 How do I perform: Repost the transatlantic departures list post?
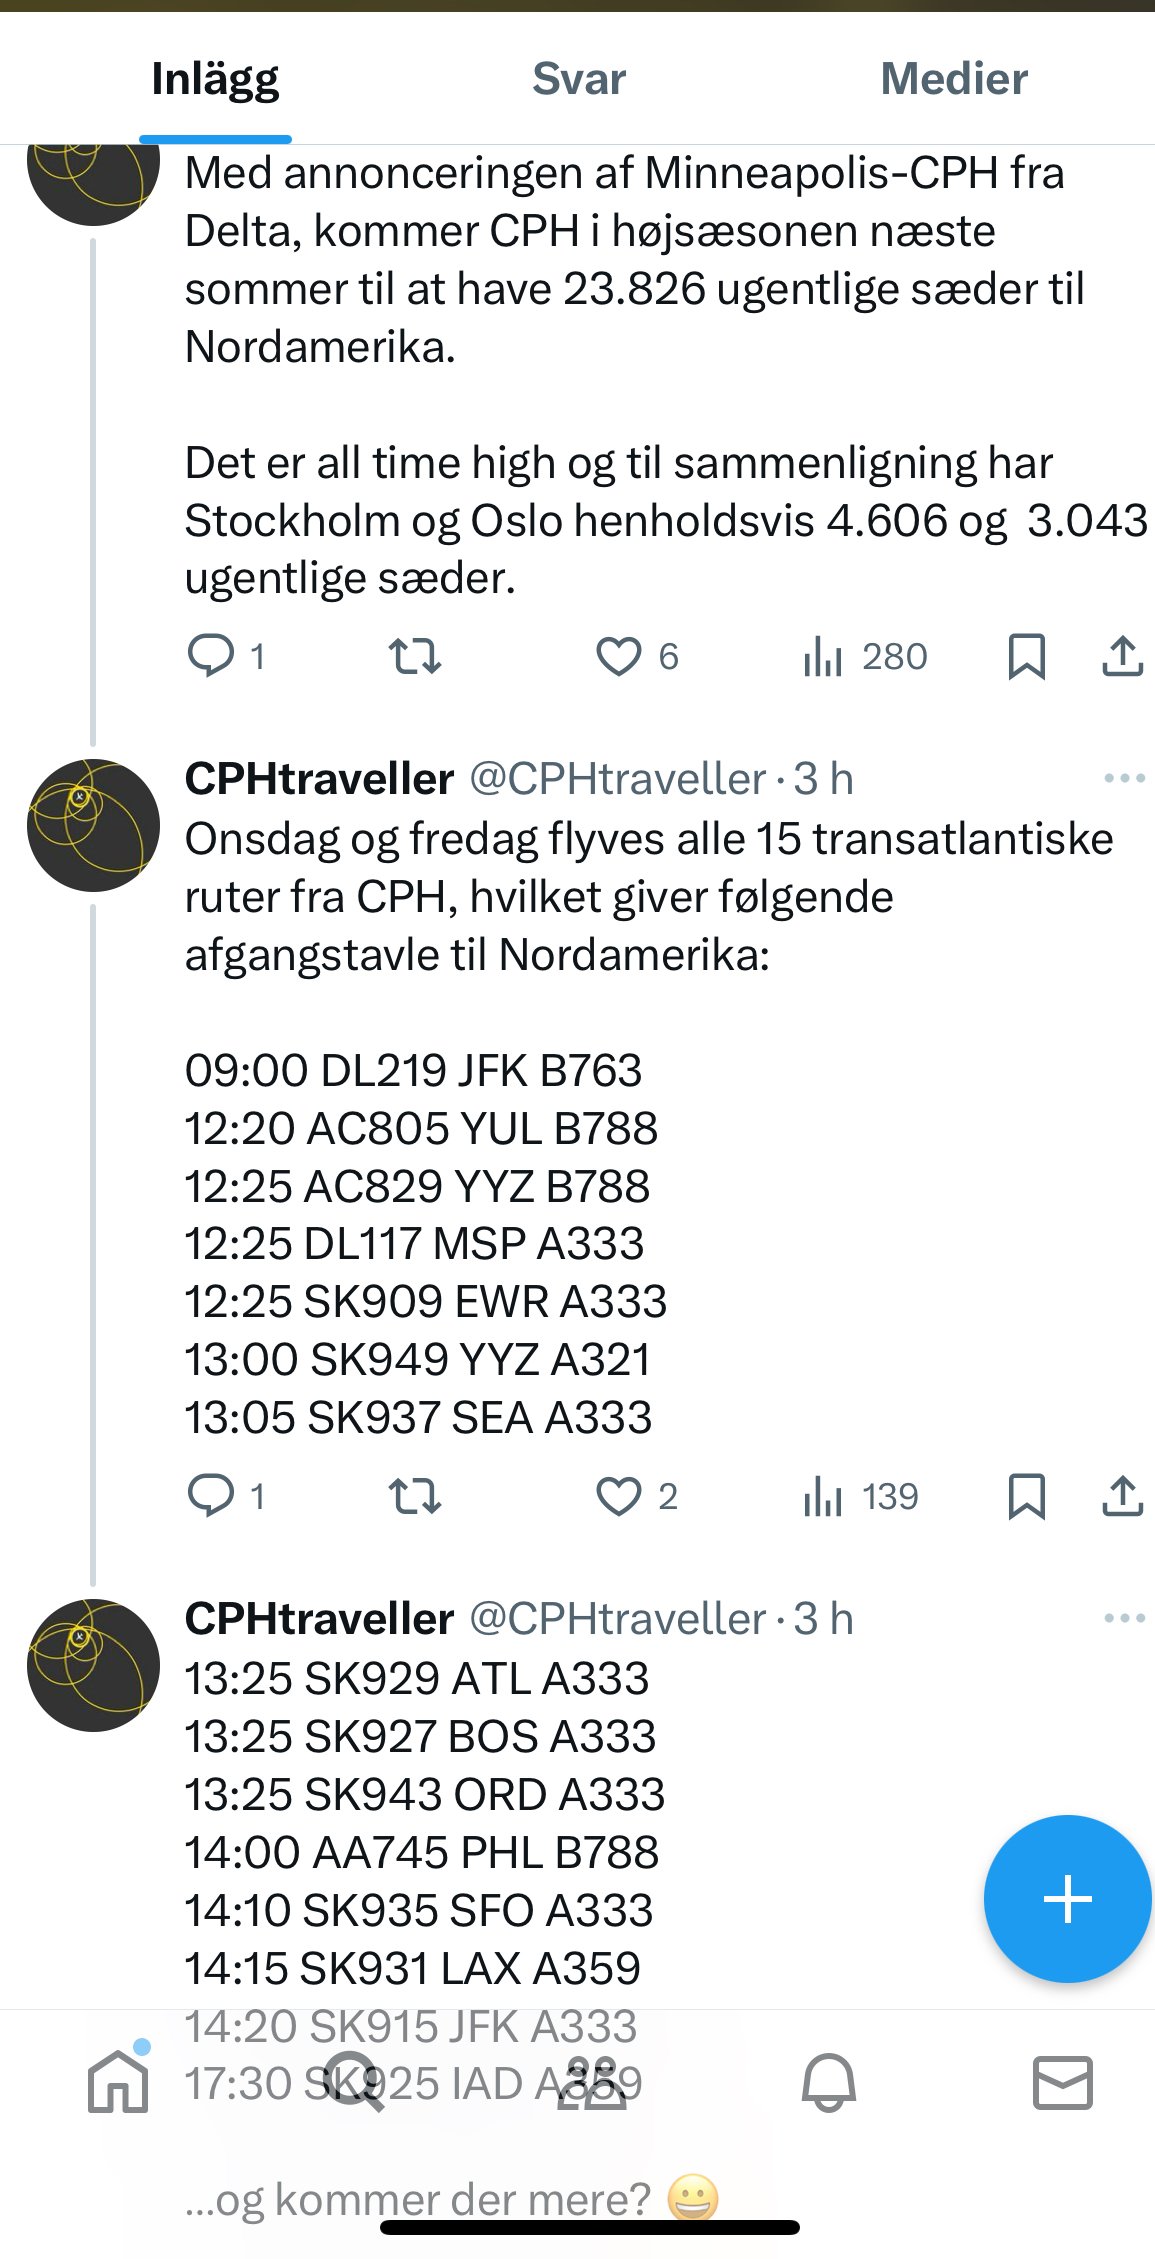[x=414, y=1497]
